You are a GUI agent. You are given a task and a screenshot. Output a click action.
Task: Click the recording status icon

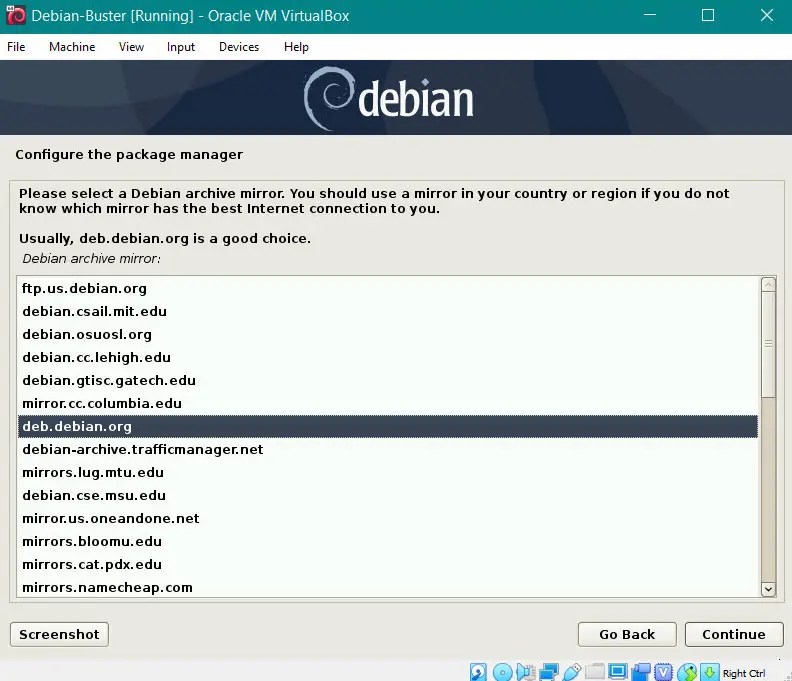[x=640, y=672]
